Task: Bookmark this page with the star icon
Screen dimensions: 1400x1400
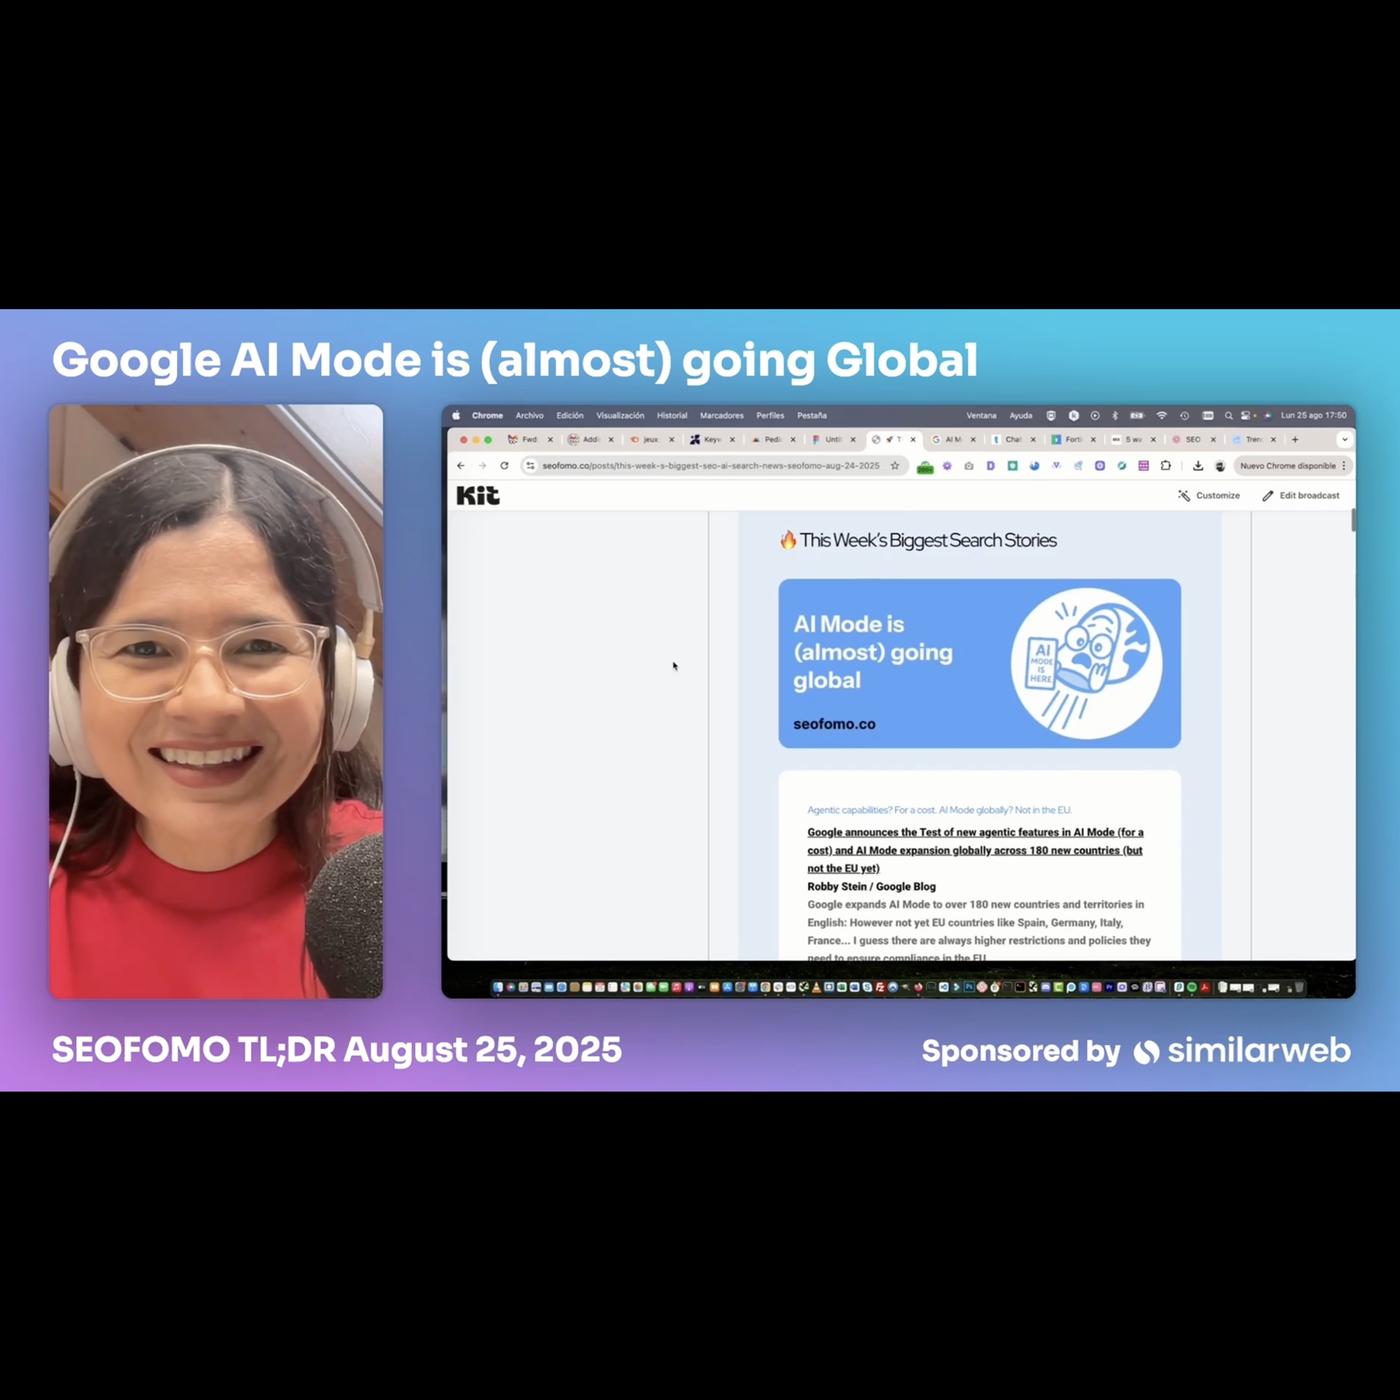Action: [895, 466]
